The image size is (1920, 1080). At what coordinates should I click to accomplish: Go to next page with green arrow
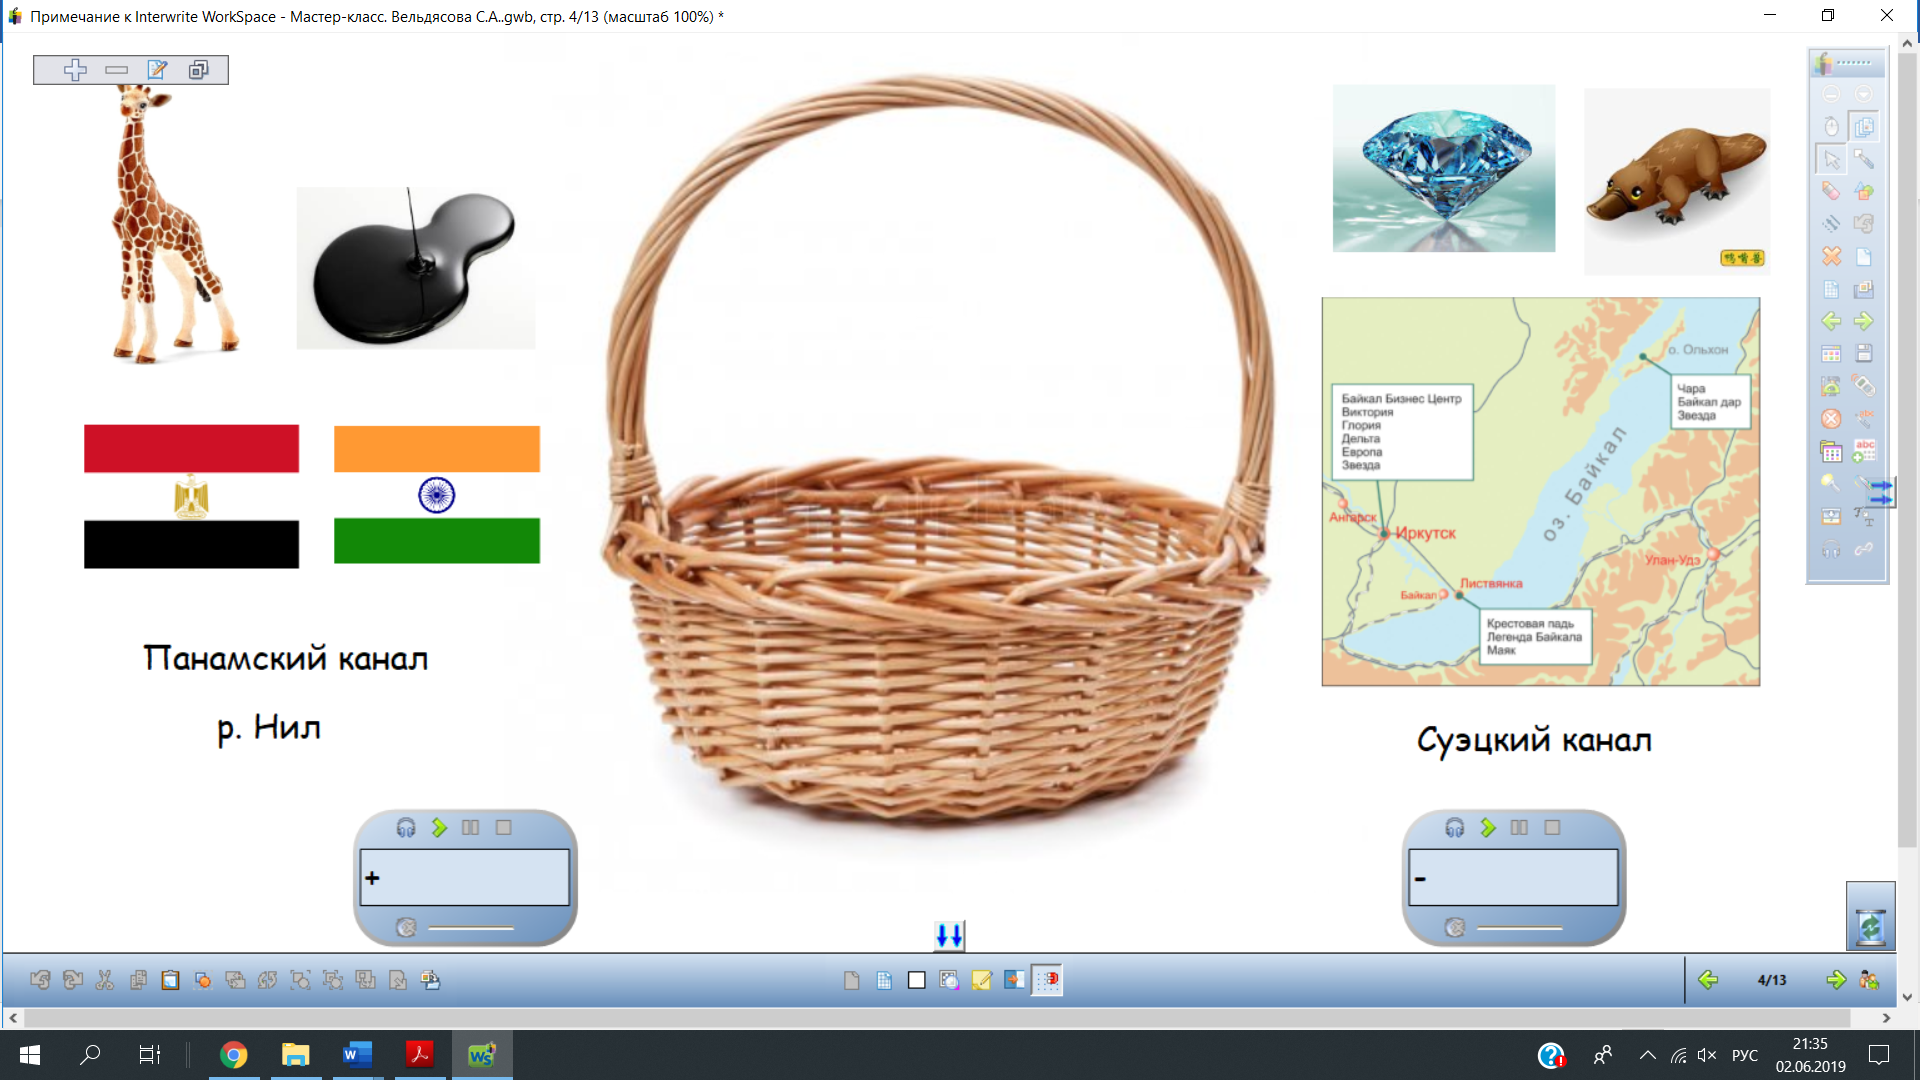pyautogui.click(x=1835, y=980)
